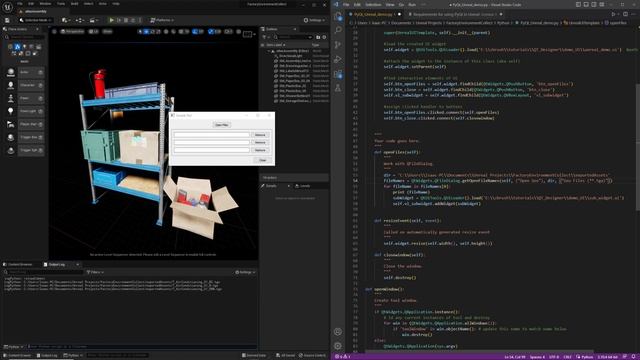This screenshot has width=640, height=360.
Task: Open VS Code Search icon in activity bar
Action: pos(338,30)
